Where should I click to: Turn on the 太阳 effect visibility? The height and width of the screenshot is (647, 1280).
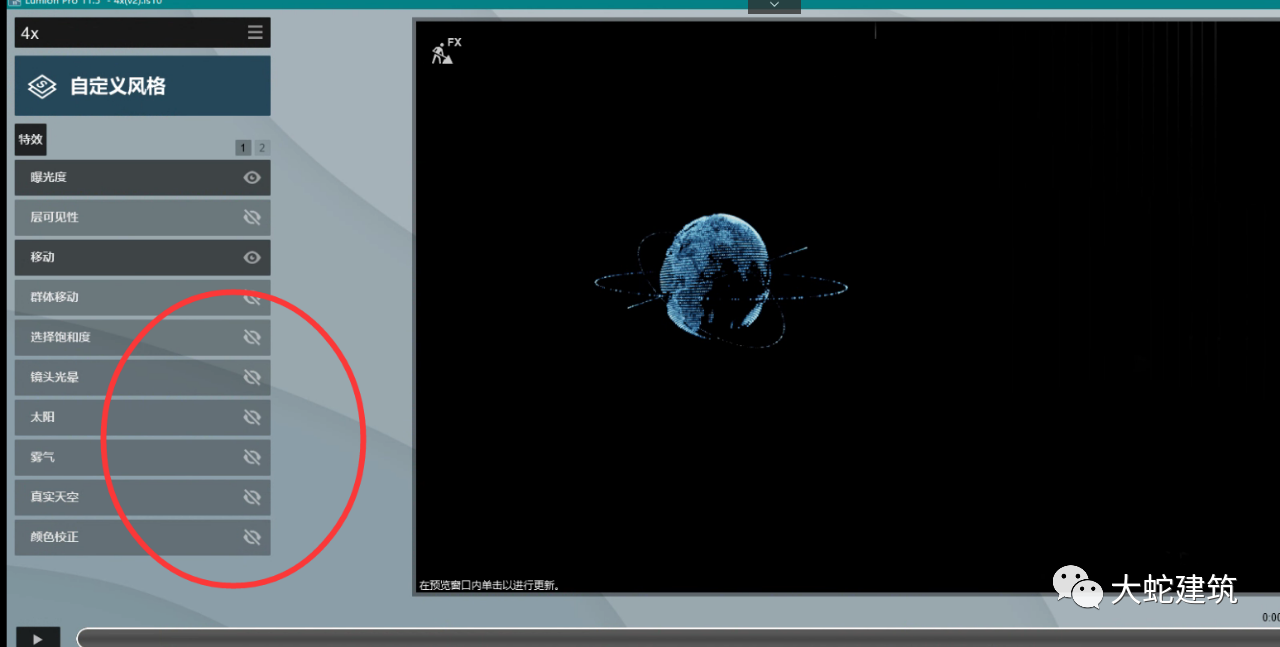pos(252,417)
